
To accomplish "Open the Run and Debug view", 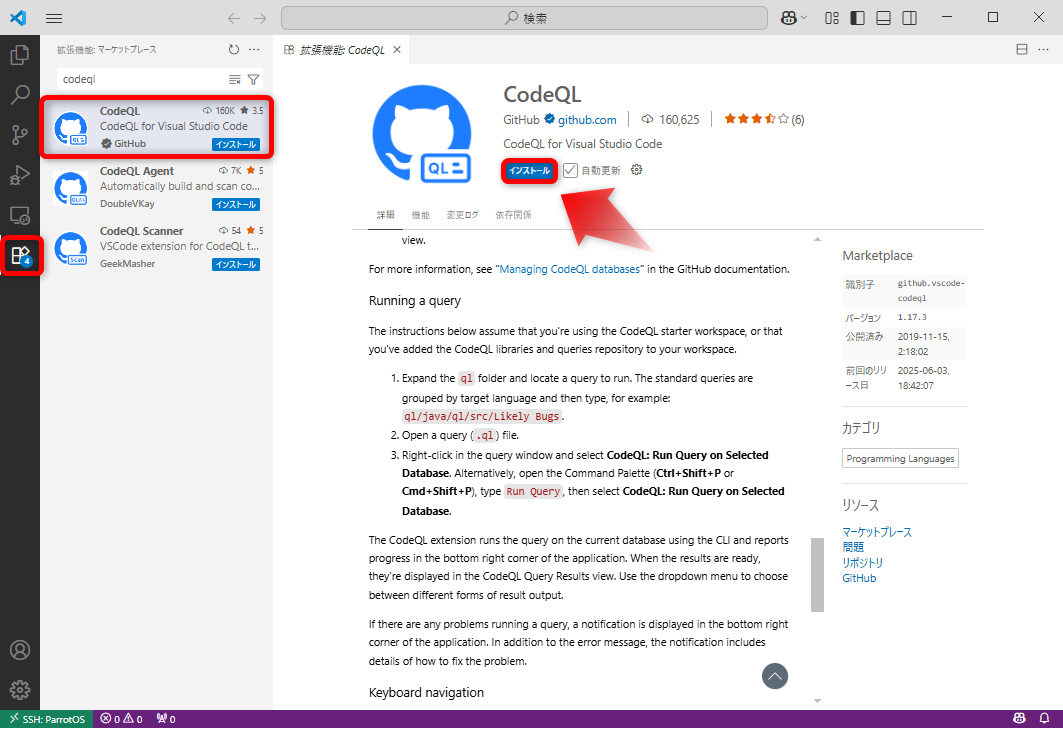I will click(20, 175).
